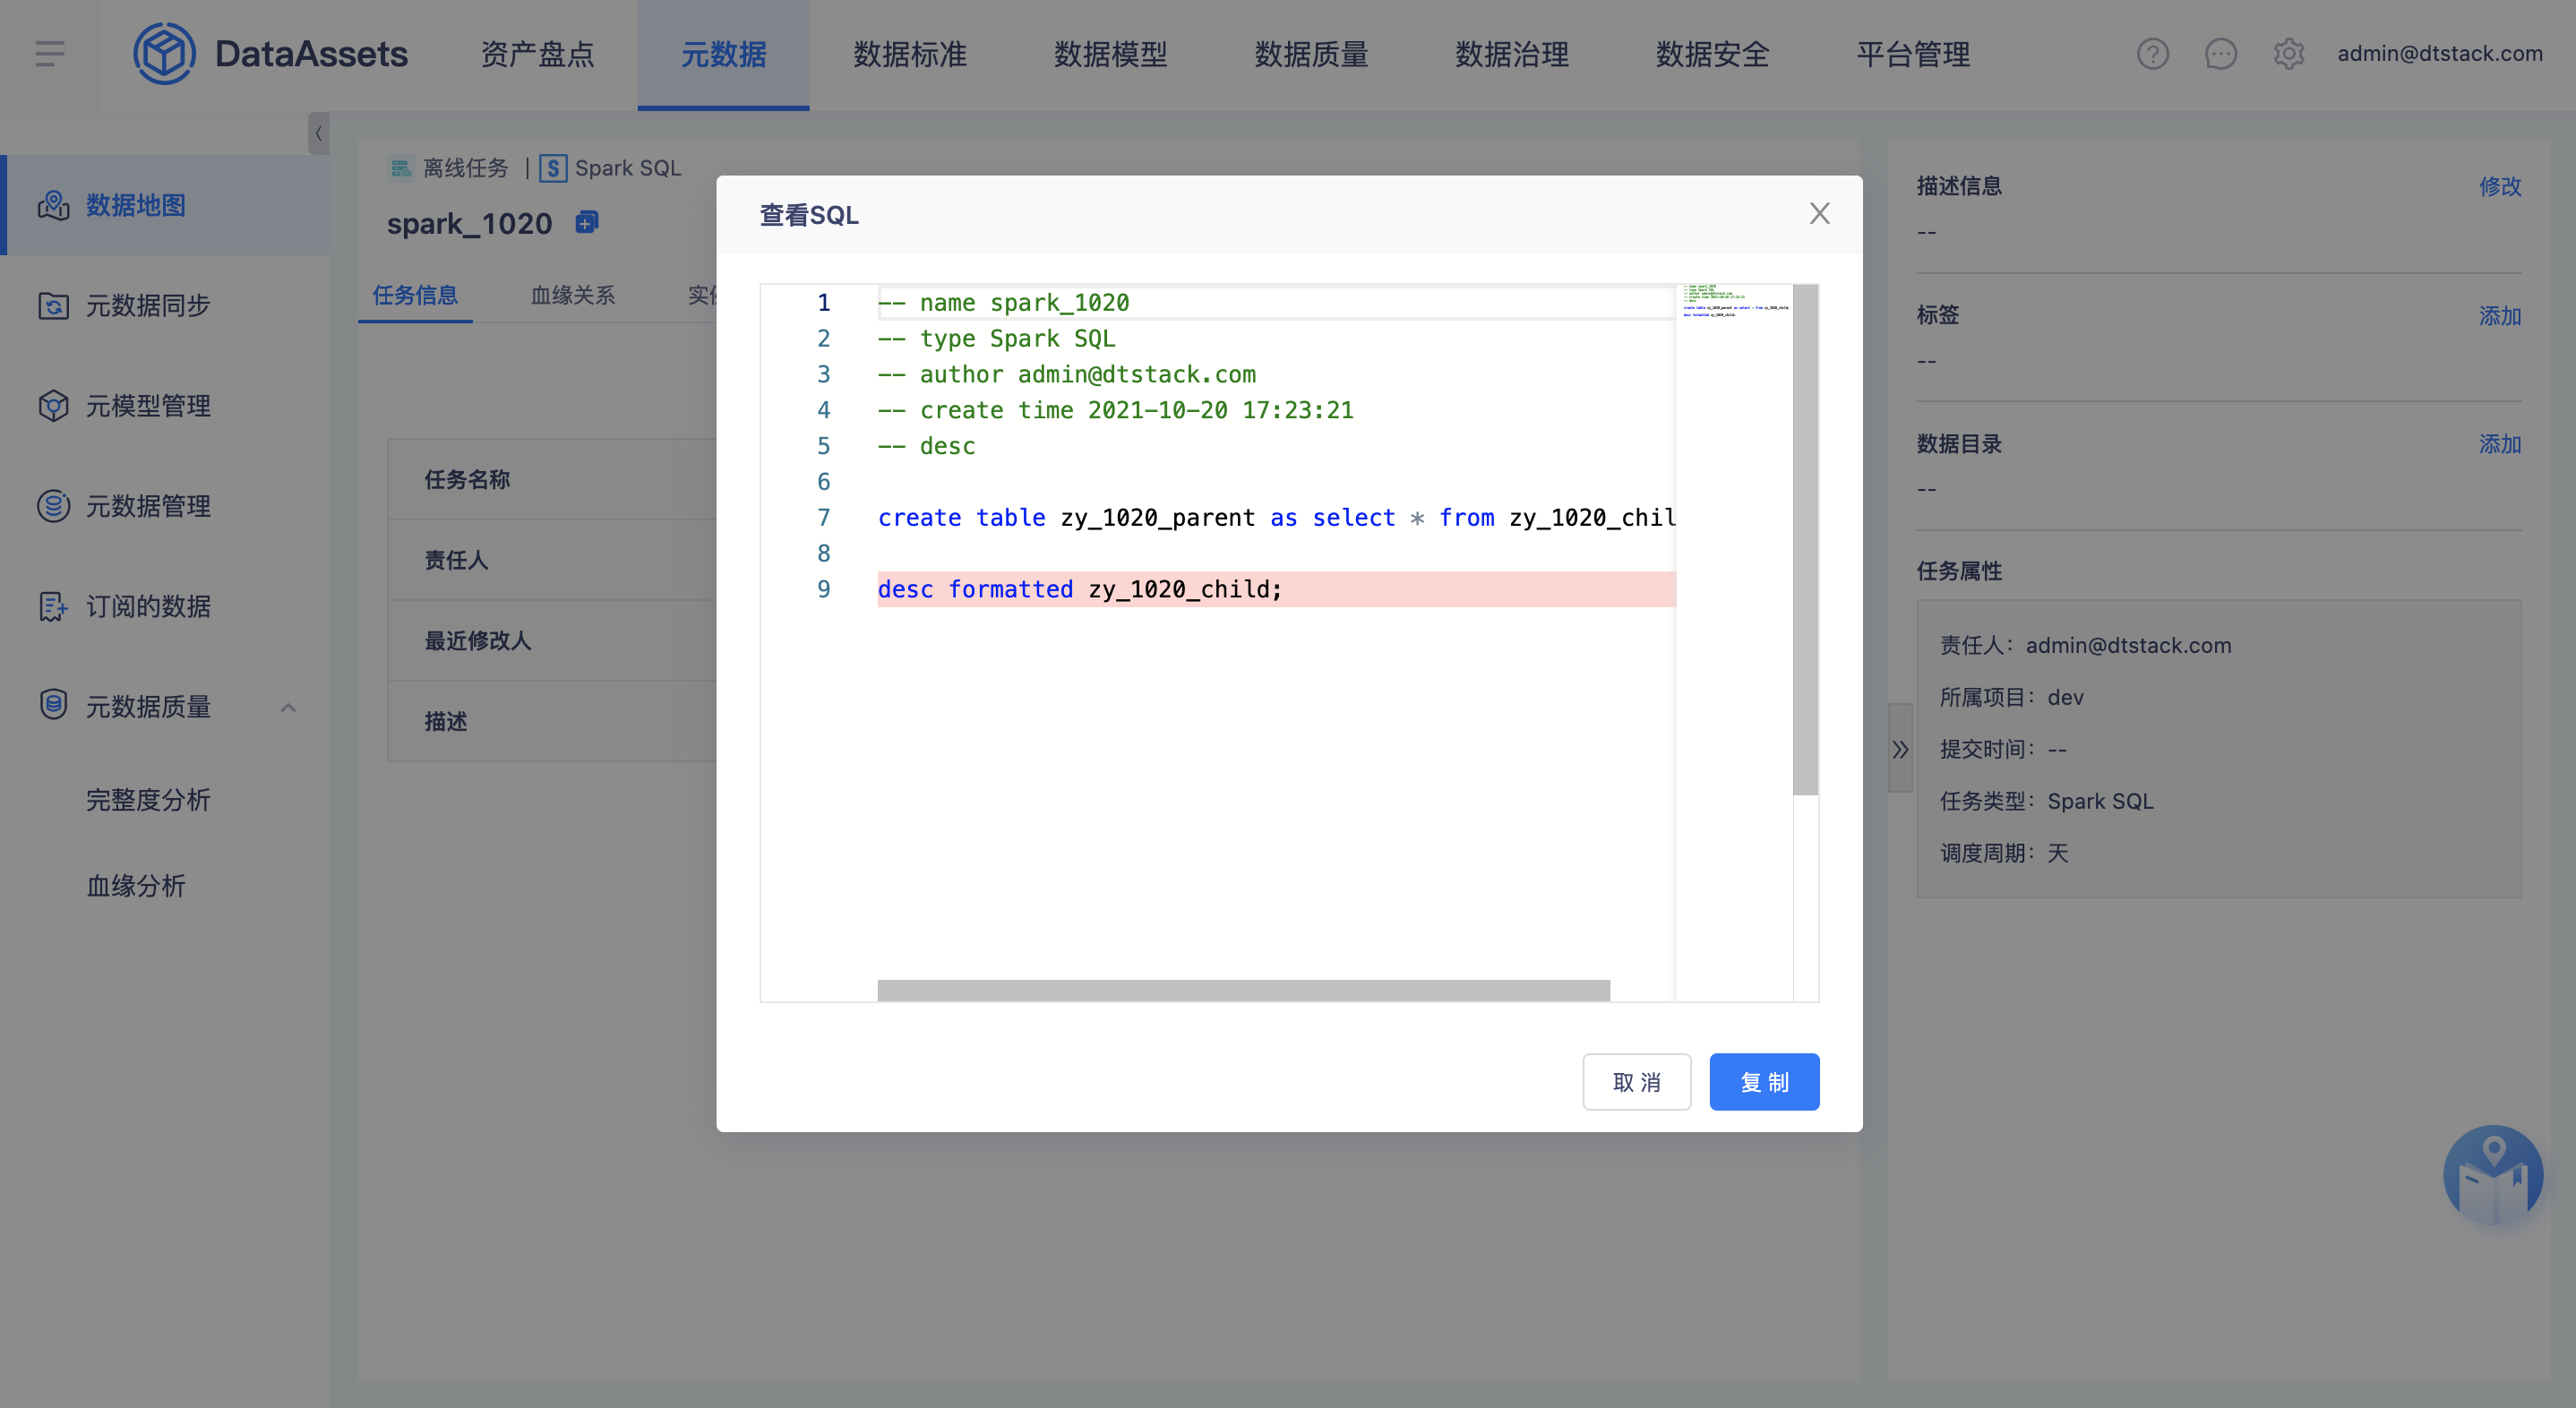Click the 离线任务 breadcrumb icon
Screen dimensions: 2576x1408
point(401,168)
